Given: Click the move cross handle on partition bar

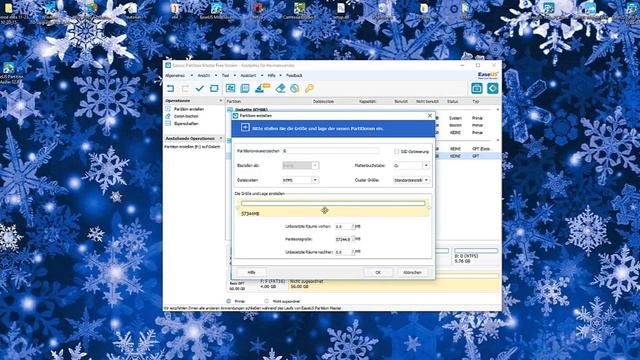Looking at the screenshot, I should (324, 210).
